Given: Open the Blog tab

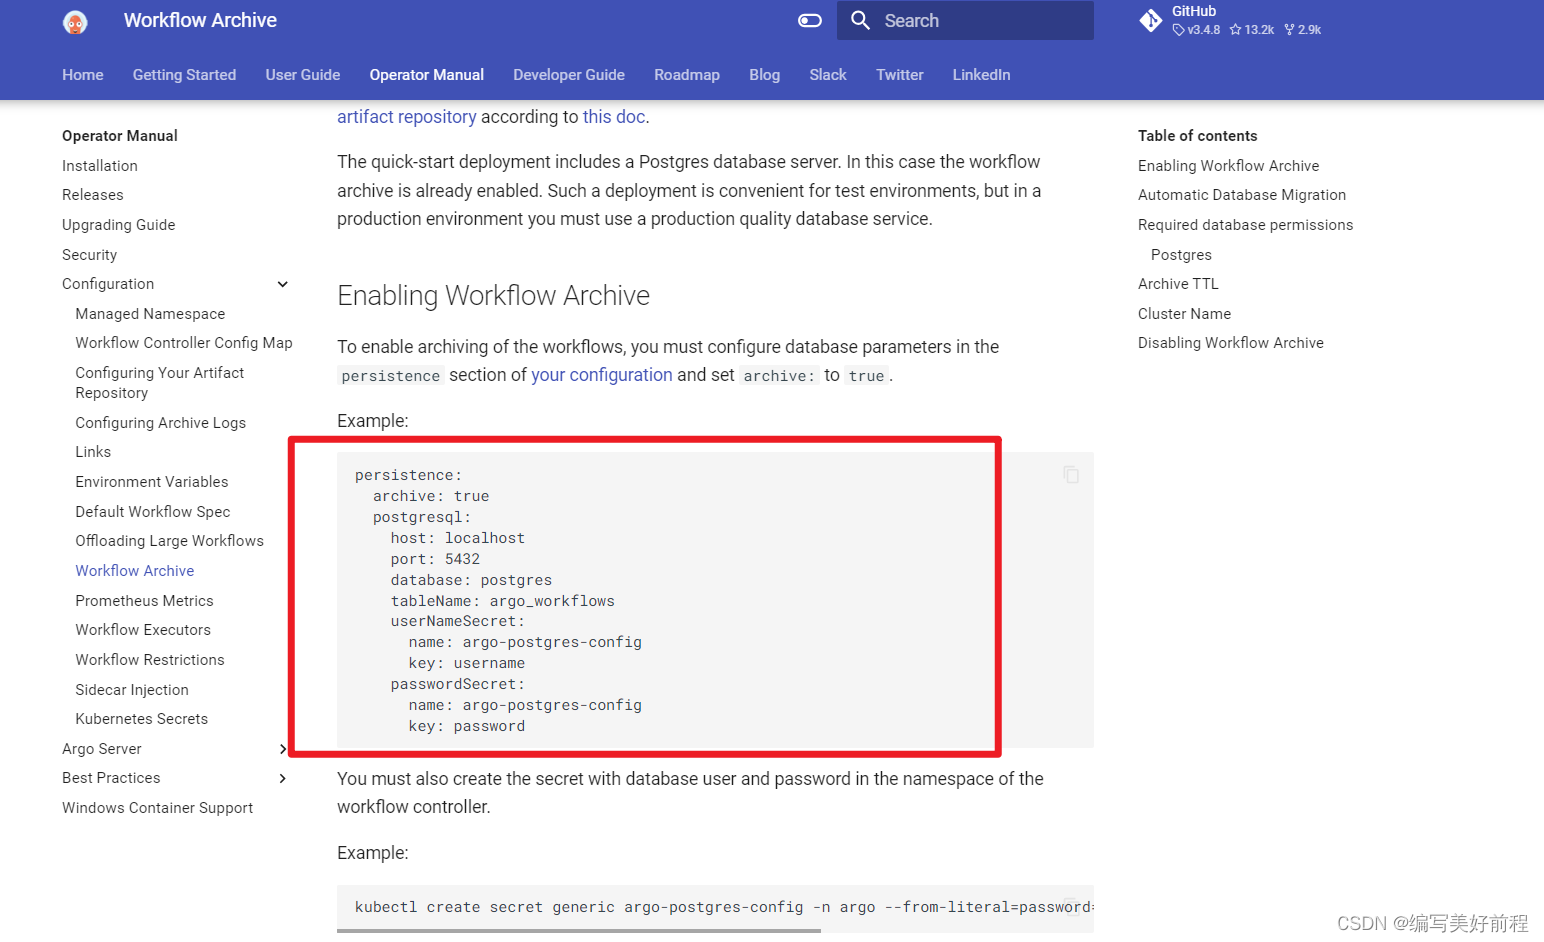Looking at the screenshot, I should 765,75.
